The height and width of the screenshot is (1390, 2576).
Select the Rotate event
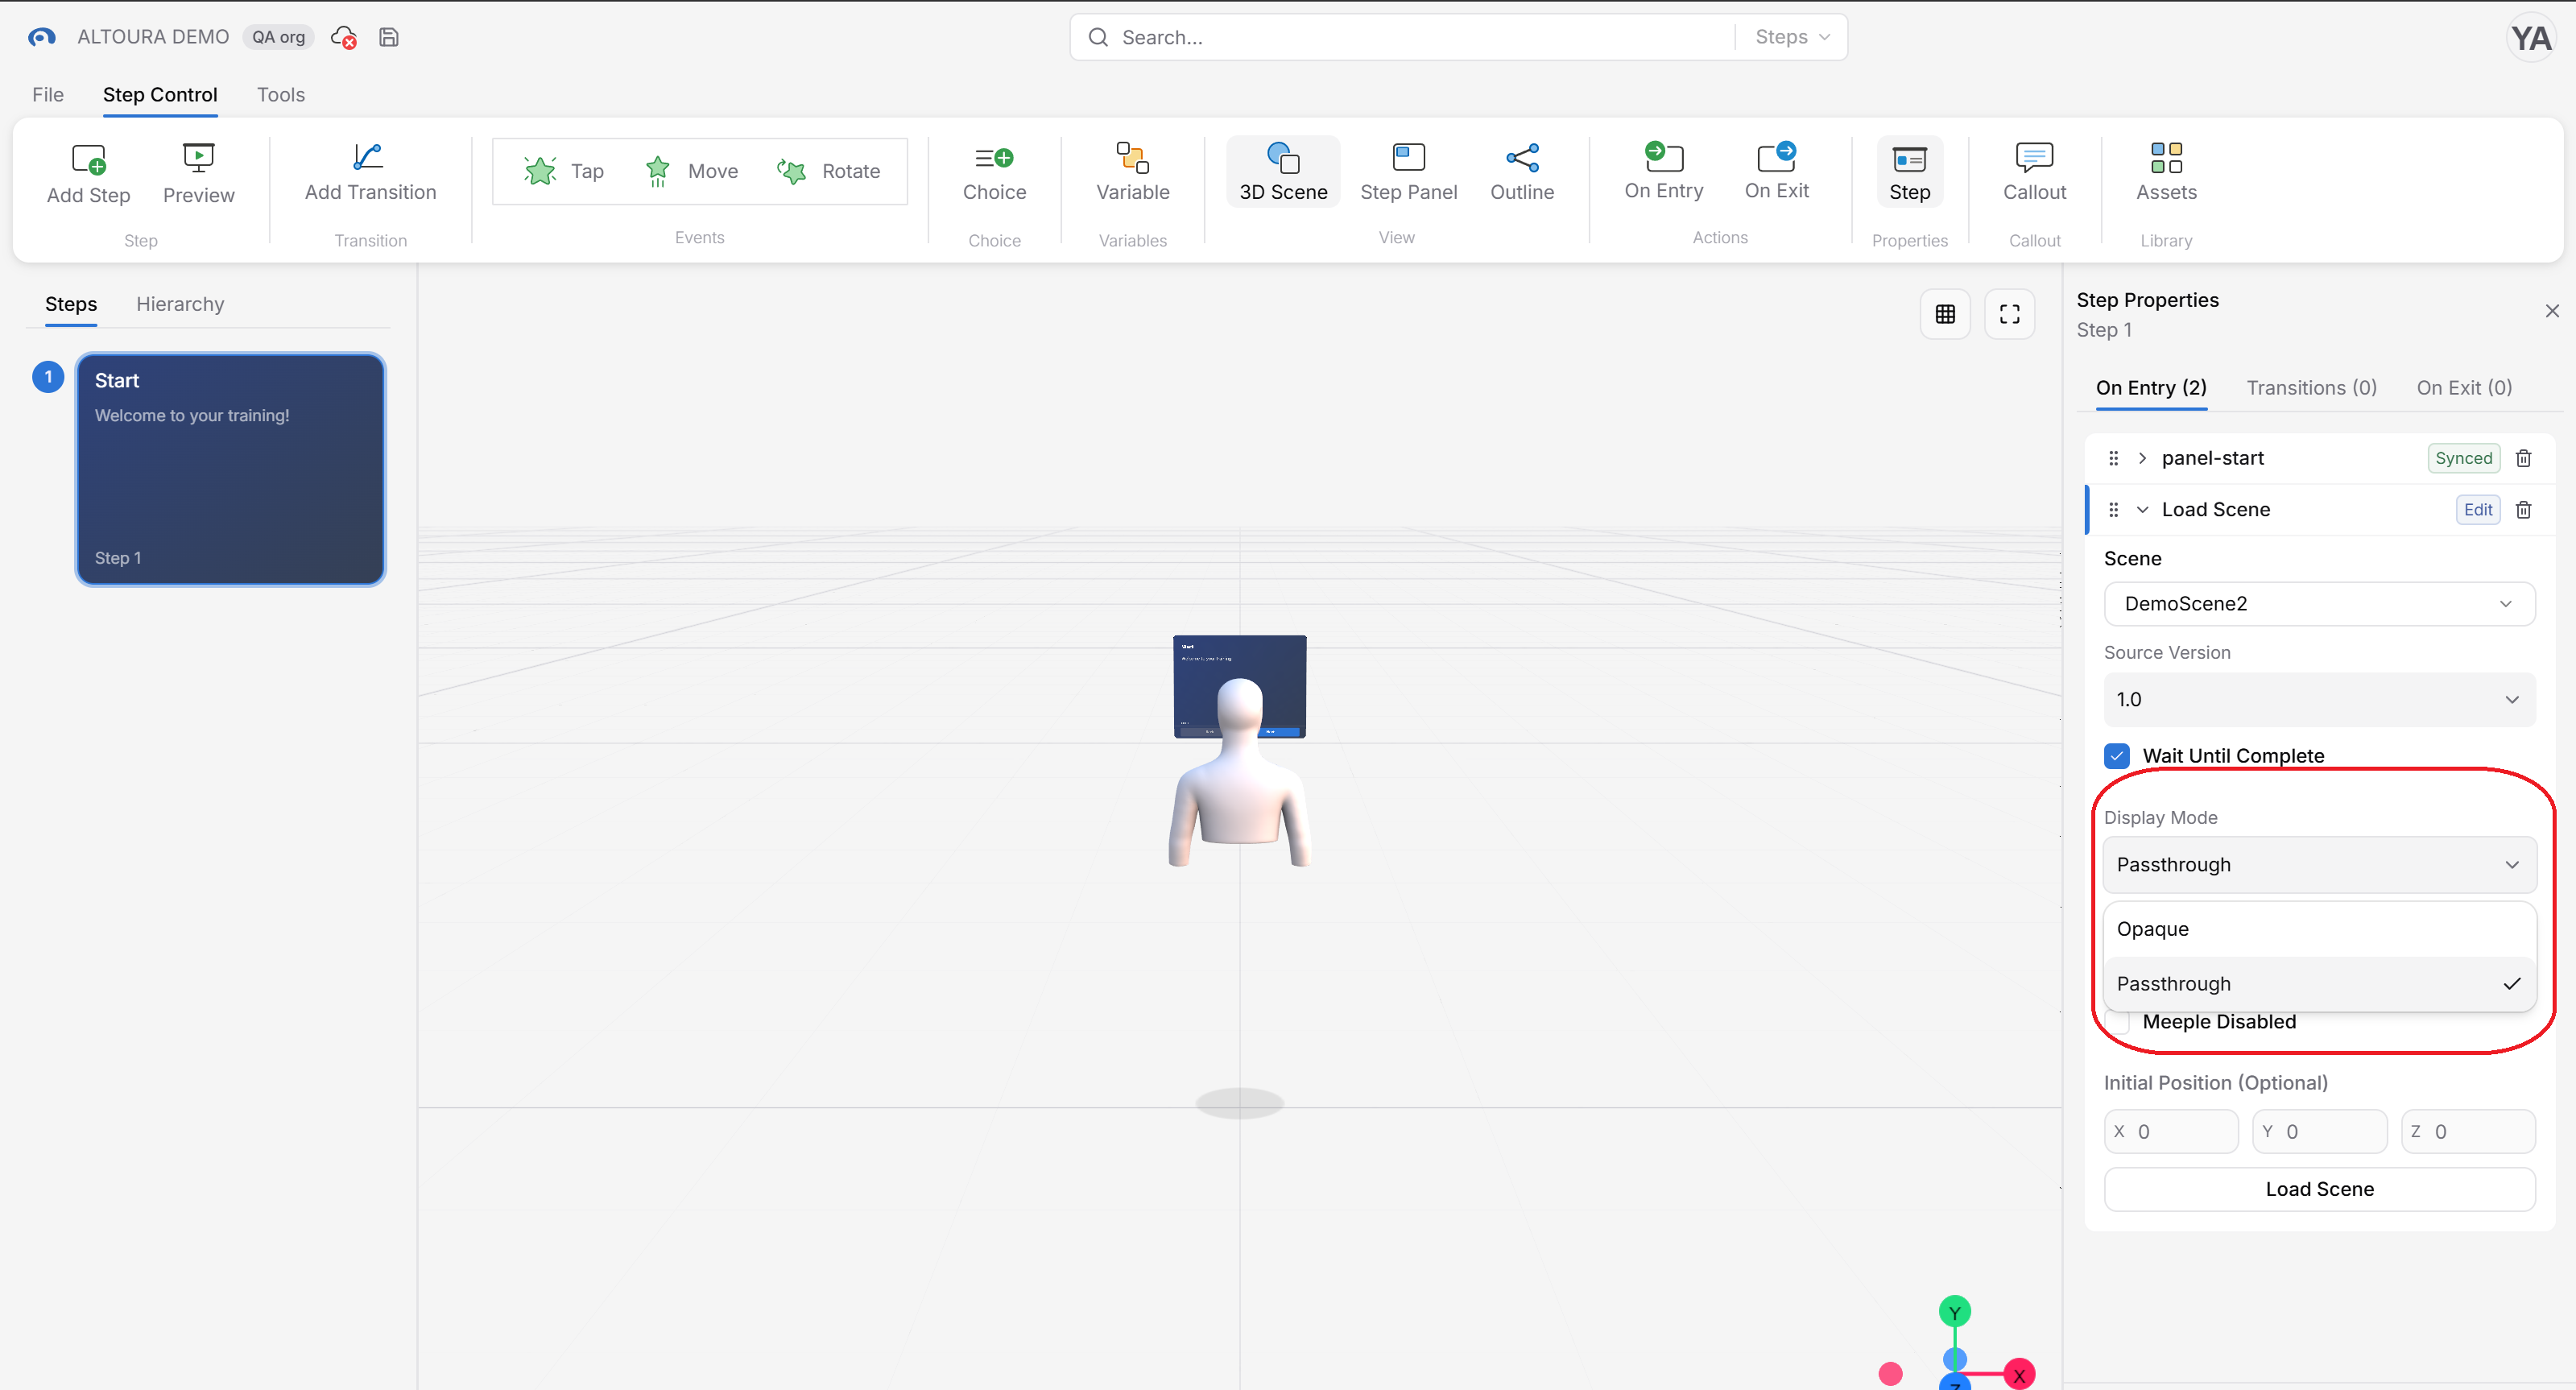[829, 171]
